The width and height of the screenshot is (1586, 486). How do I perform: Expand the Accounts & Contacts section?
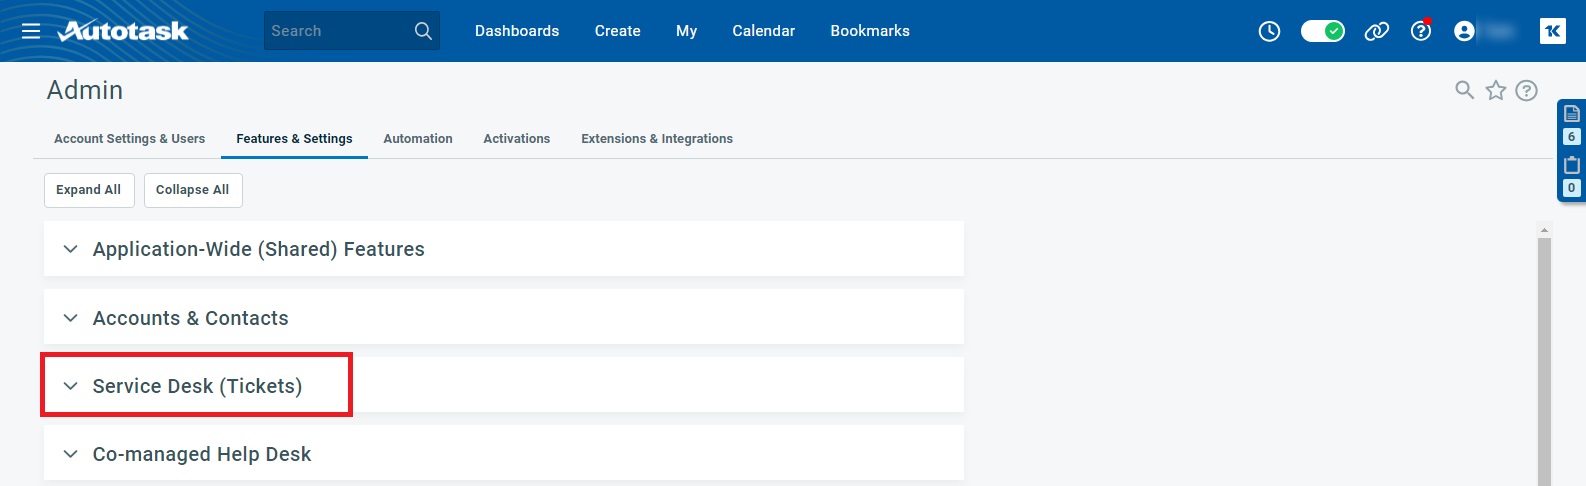(190, 318)
